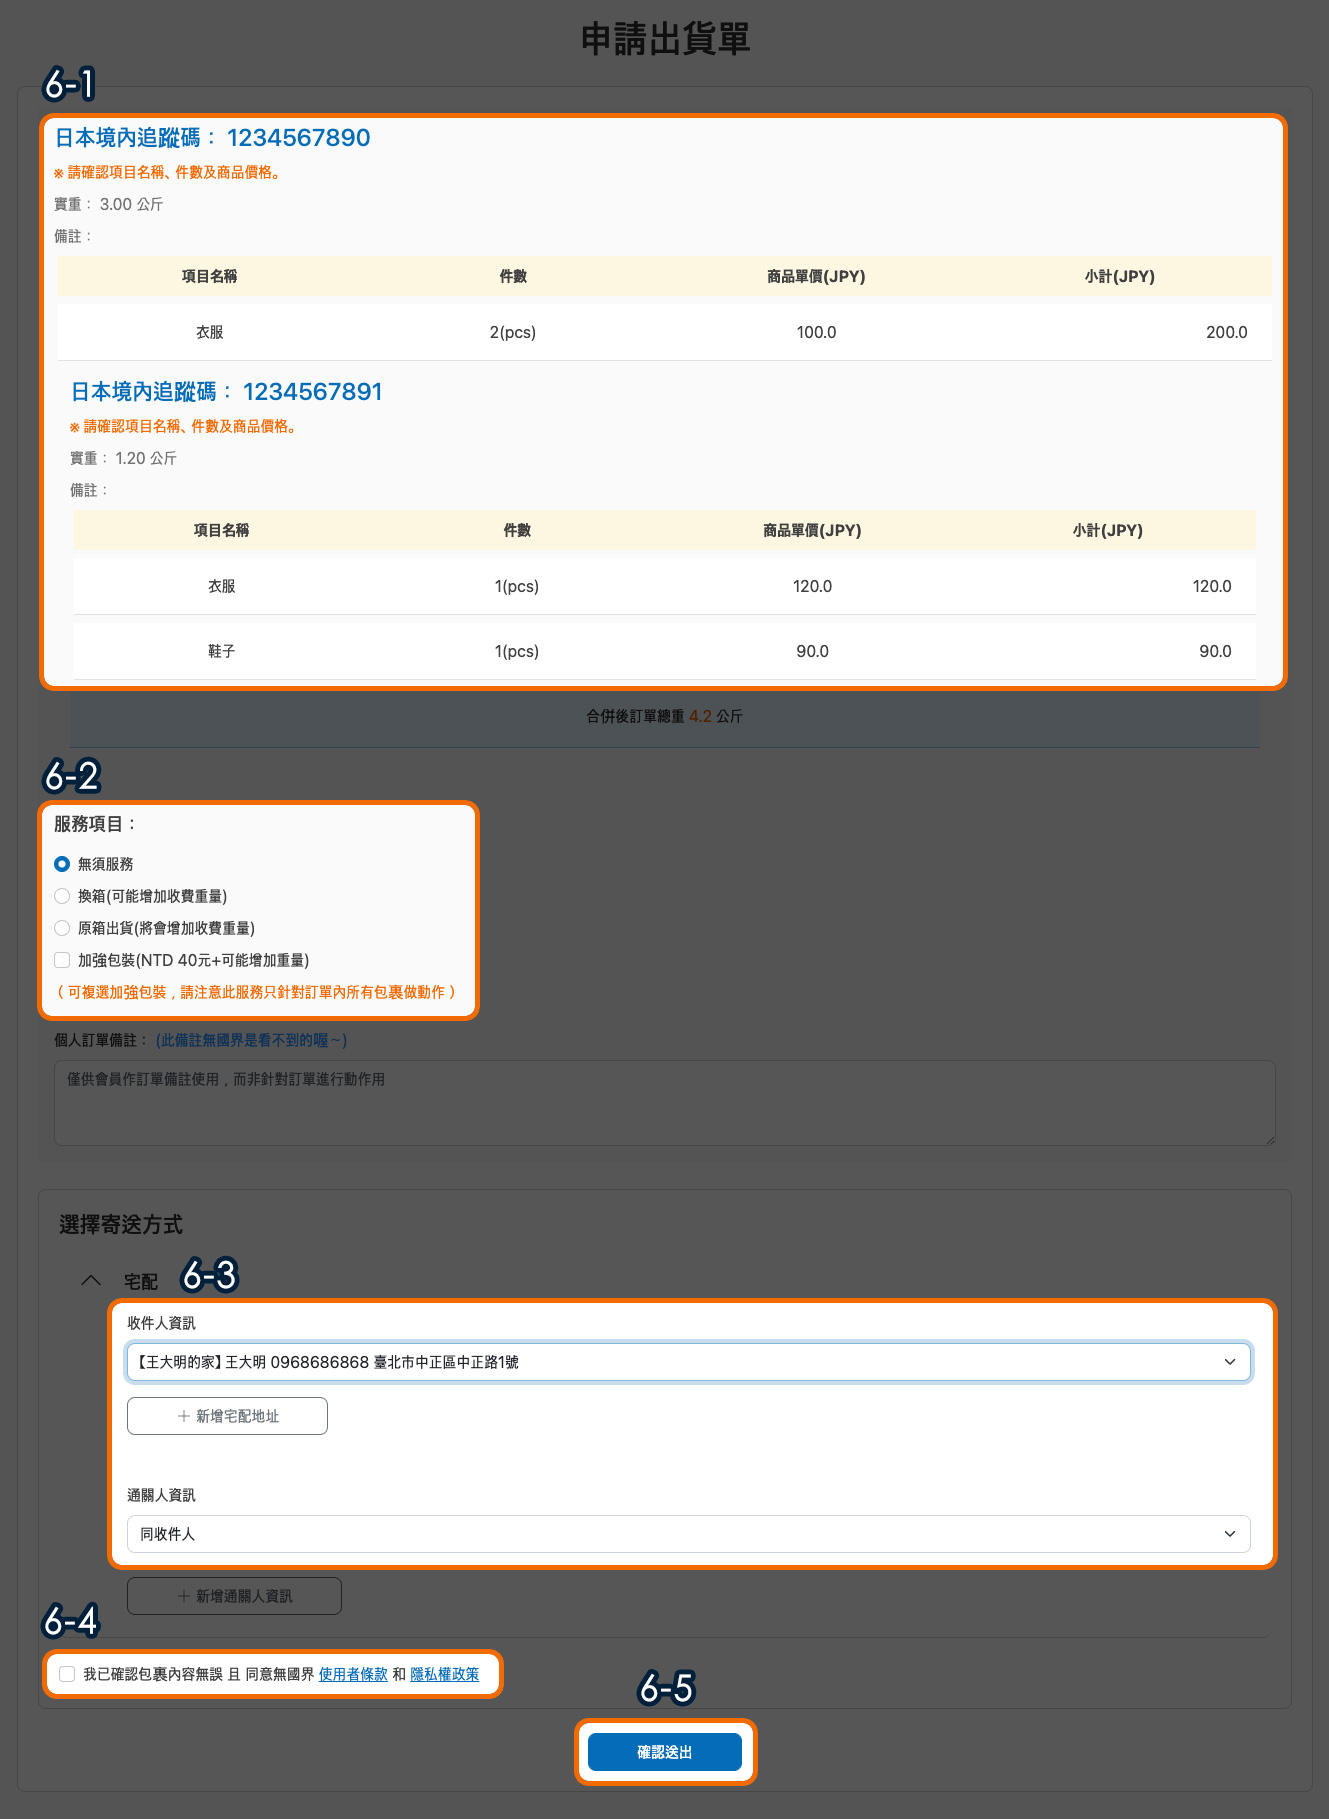This screenshot has height=1819, width=1329.
Task: Click the plus icon in 新增宅配地址
Action: click(183, 1416)
